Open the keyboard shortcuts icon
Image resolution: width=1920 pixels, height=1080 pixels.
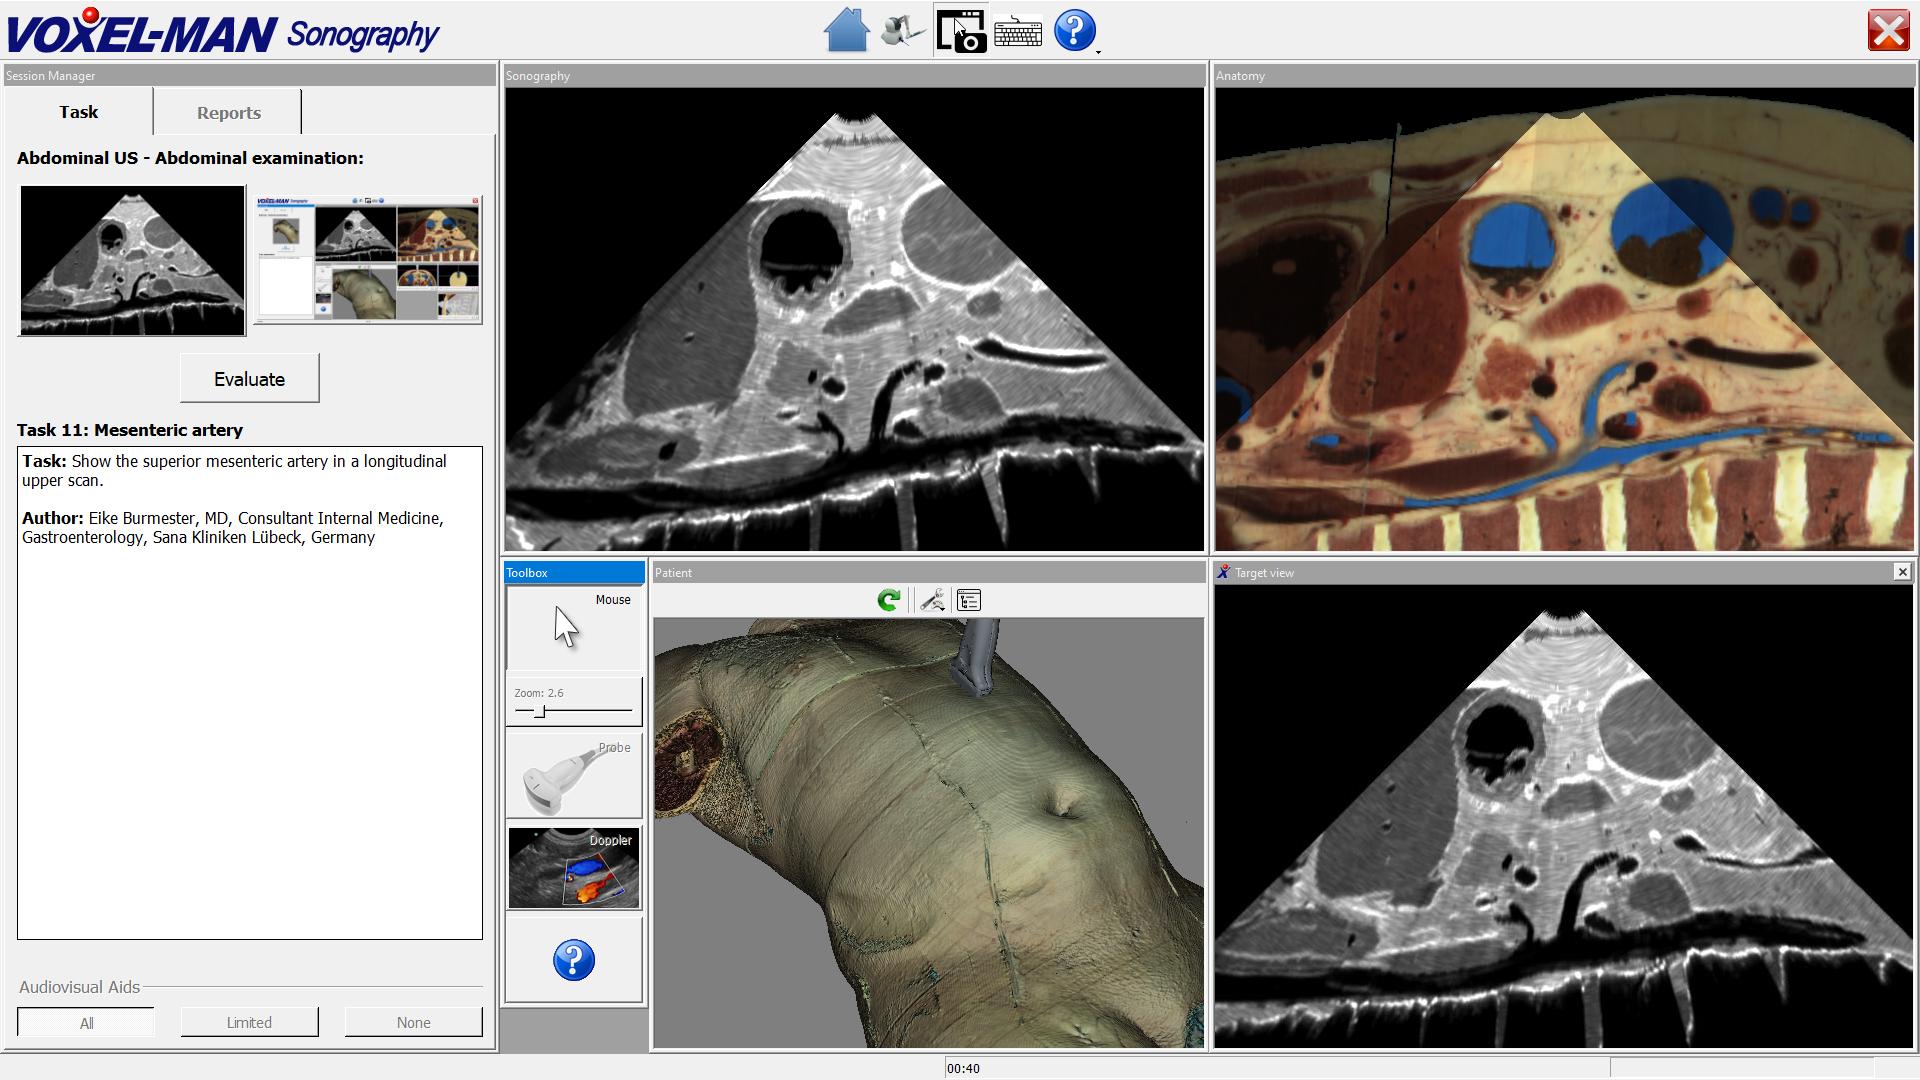click(1018, 32)
